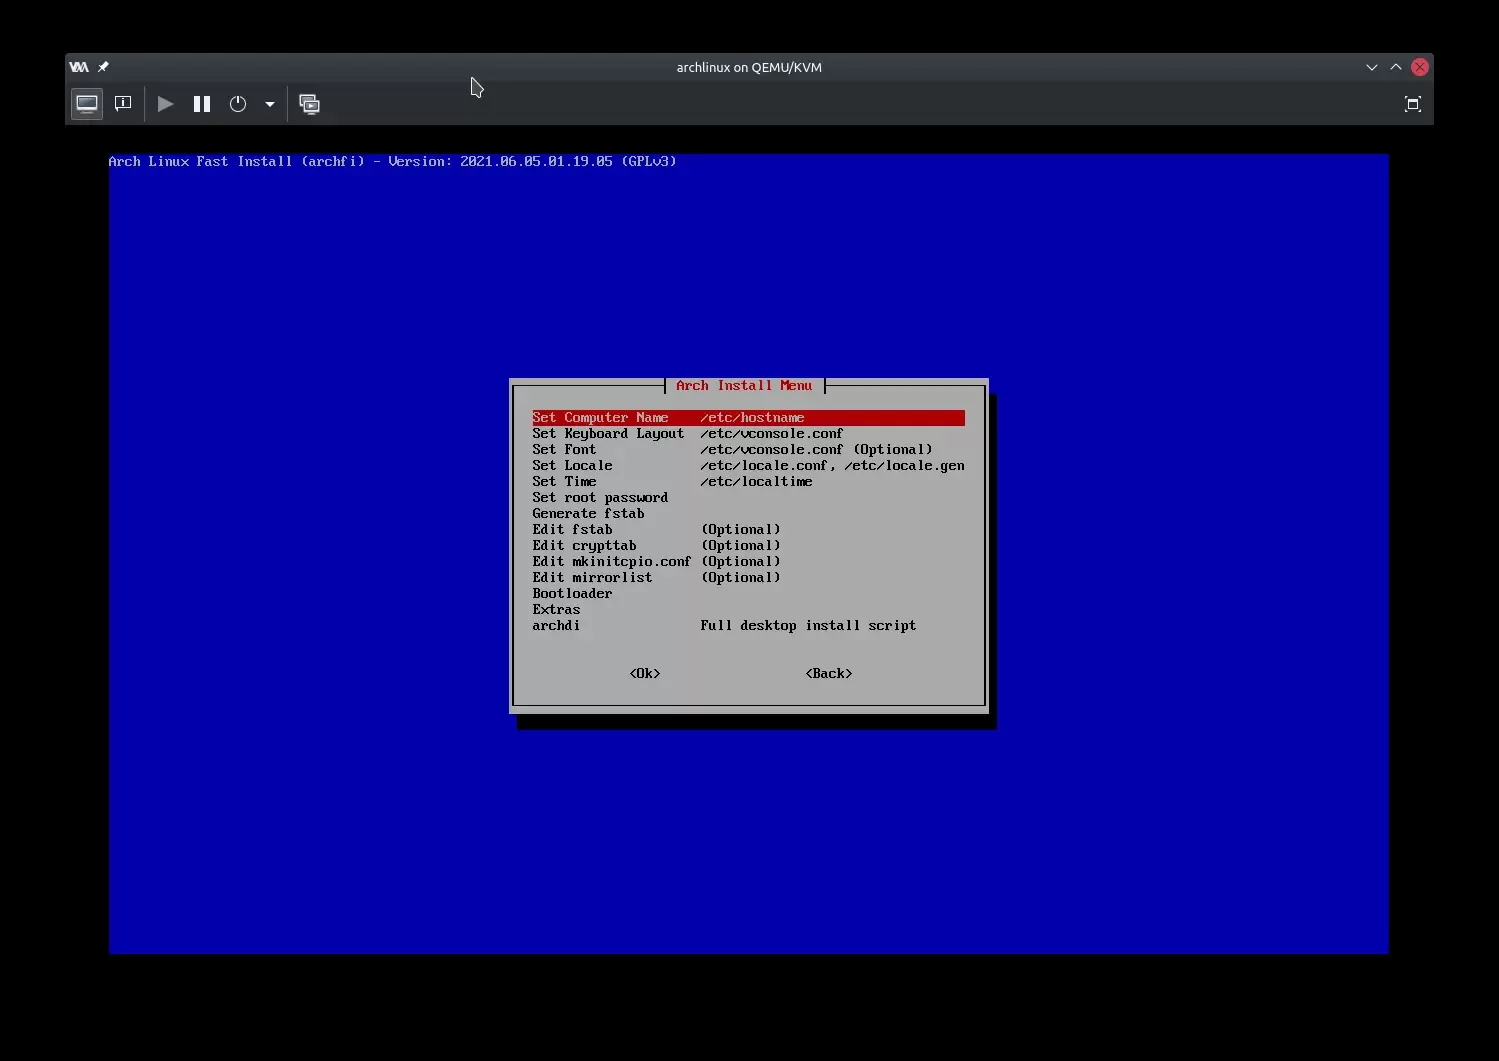Pause the virtual machine
Viewport: 1499px width, 1061px height.
tap(202, 104)
